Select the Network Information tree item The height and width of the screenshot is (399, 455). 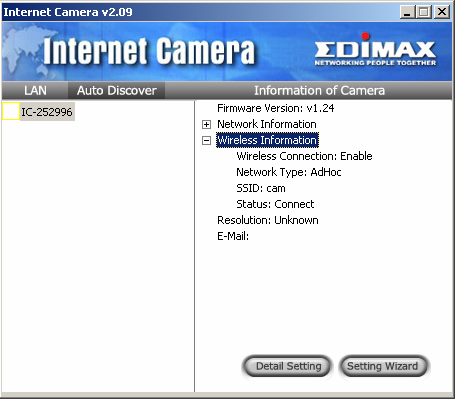coord(267,124)
